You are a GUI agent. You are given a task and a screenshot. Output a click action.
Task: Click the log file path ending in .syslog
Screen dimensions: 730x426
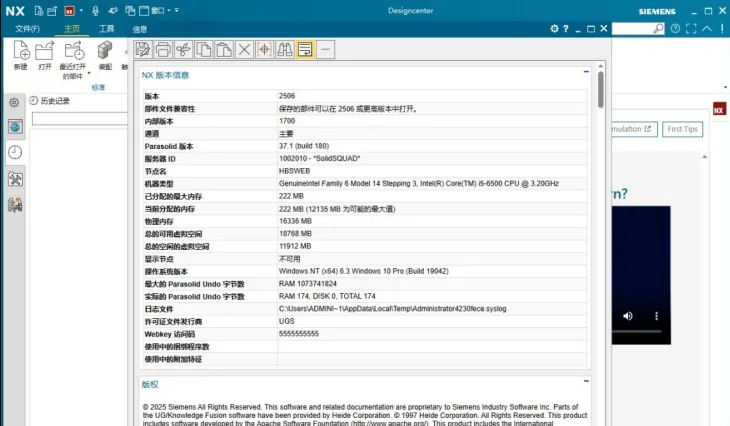[x=392, y=309]
